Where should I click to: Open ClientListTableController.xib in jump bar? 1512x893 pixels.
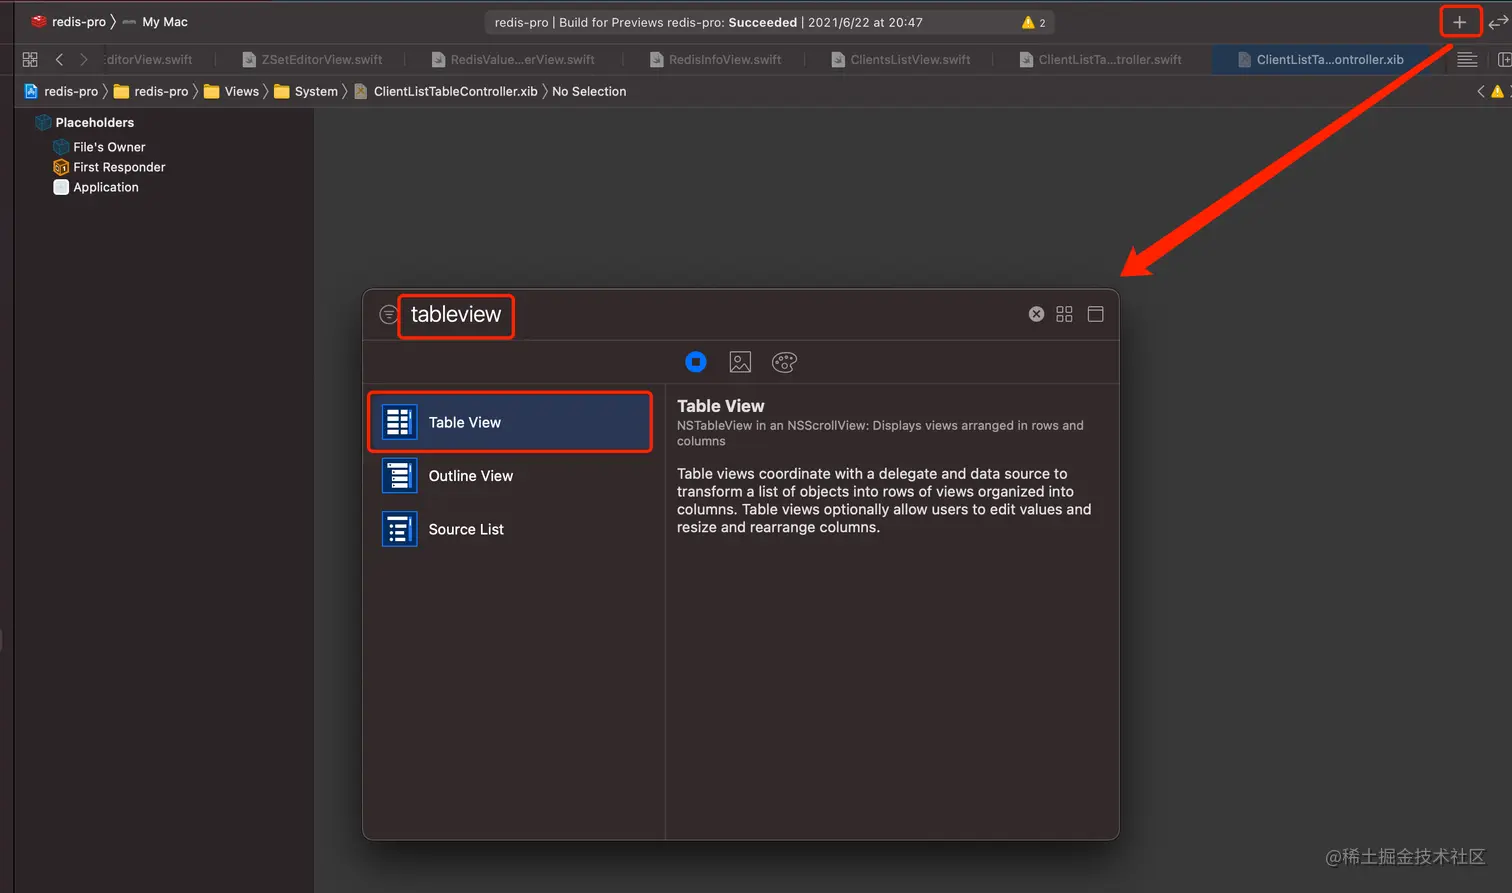click(x=446, y=92)
